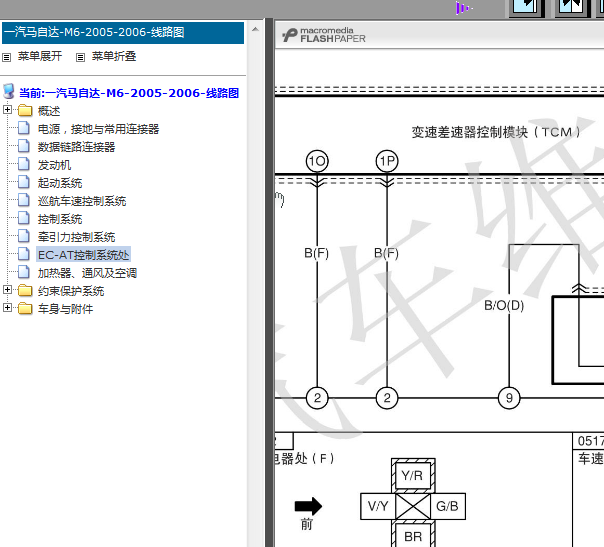This screenshot has height=547, width=604.
Task: Click page icon next to 发动机
Action: coord(24,164)
